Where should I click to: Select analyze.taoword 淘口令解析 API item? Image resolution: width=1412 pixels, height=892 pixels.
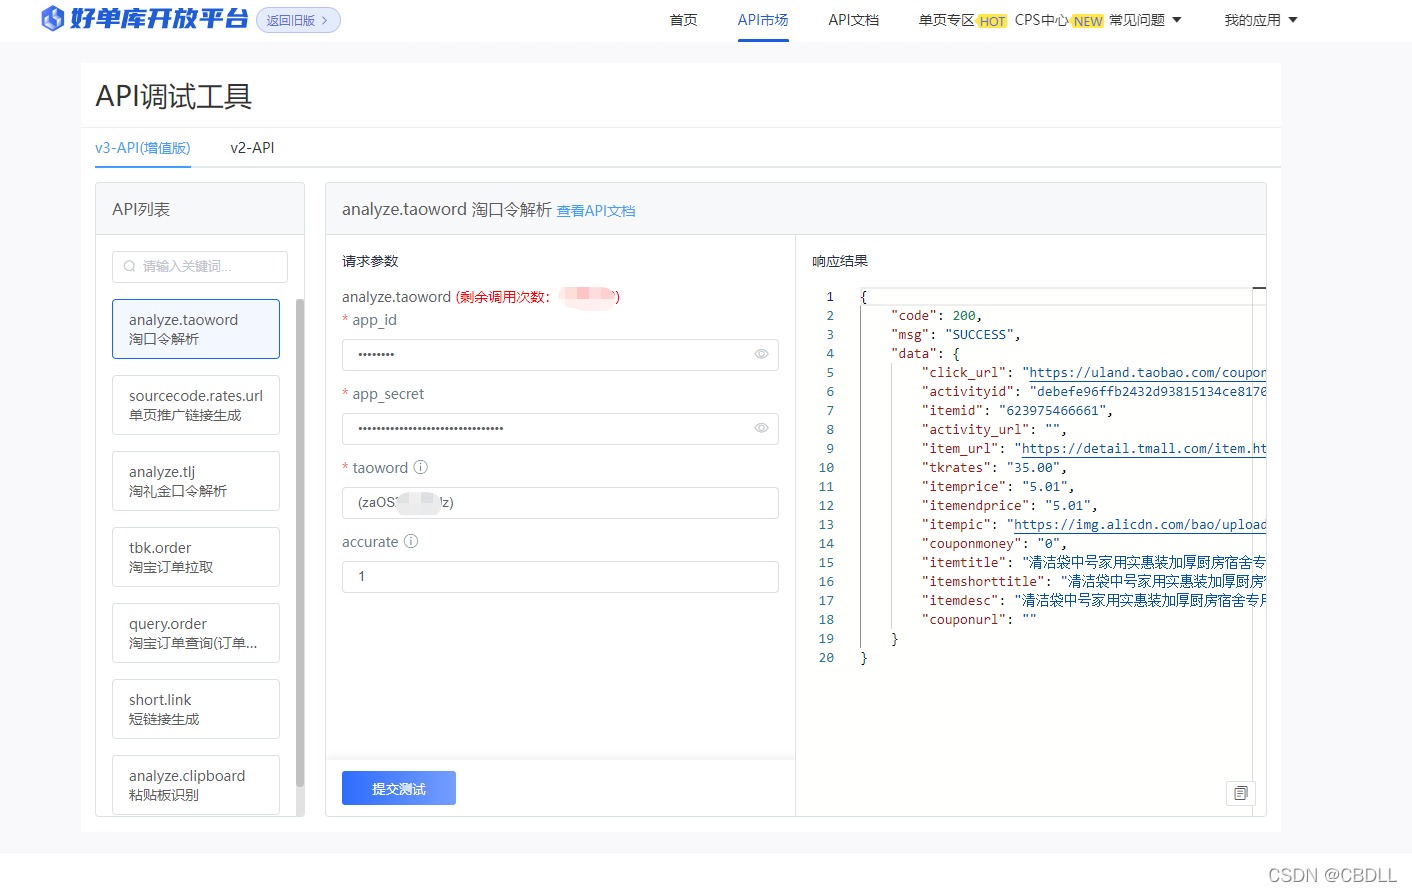coord(196,329)
